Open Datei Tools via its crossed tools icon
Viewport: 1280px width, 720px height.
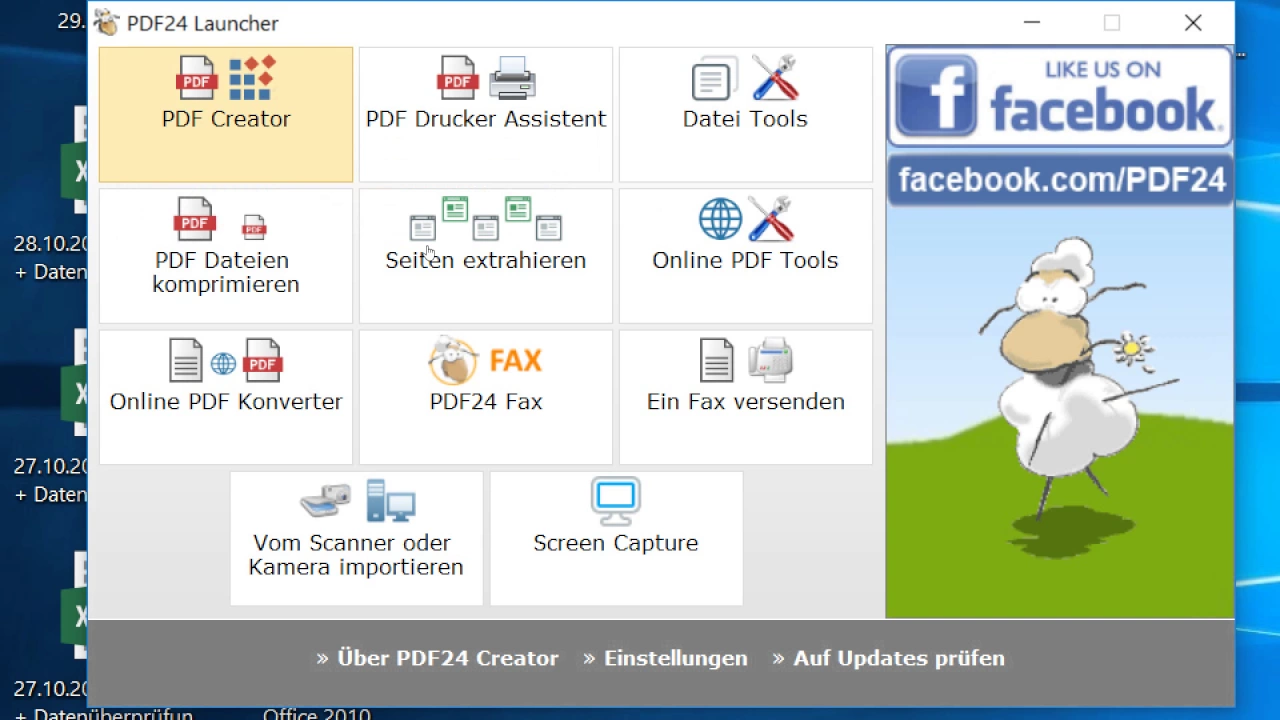(774, 78)
